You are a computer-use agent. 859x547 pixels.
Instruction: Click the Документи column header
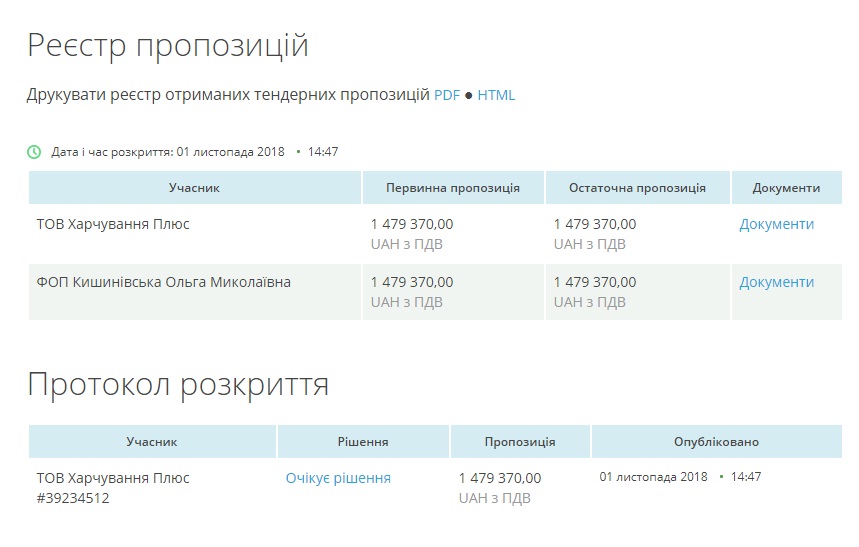click(786, 188)
